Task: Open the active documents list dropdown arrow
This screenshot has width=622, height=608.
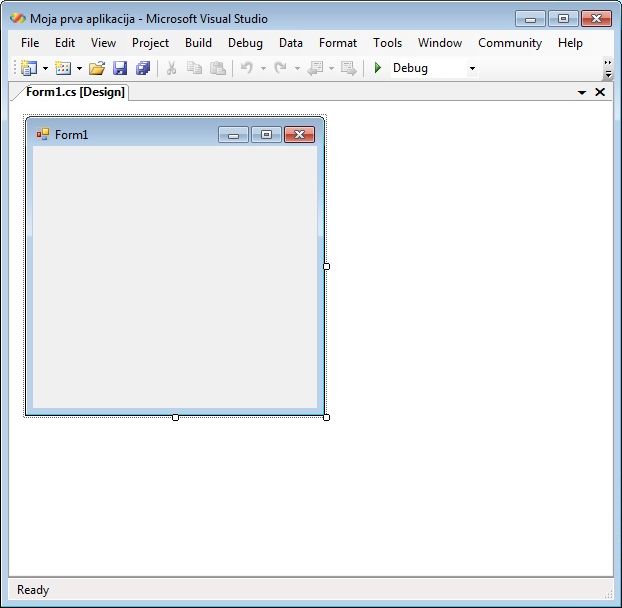Action: tap(582, 93)
